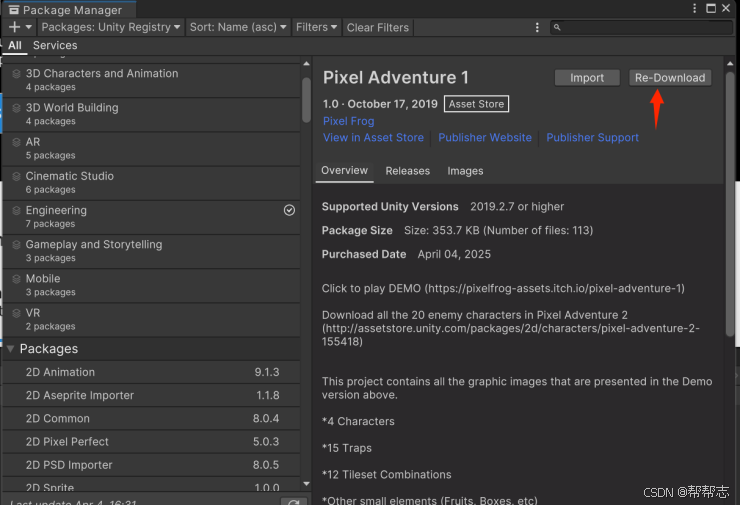Screen dimensions: 741x506
Task: Open the window kebab menu at top right
Action: click(694, 9)
